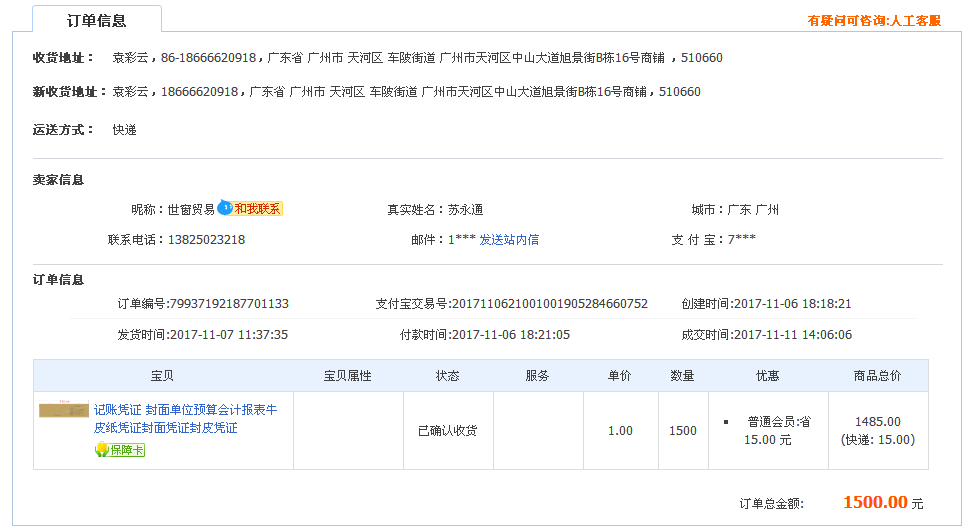Click the 和我联系 contact seller button

[257, 209]
